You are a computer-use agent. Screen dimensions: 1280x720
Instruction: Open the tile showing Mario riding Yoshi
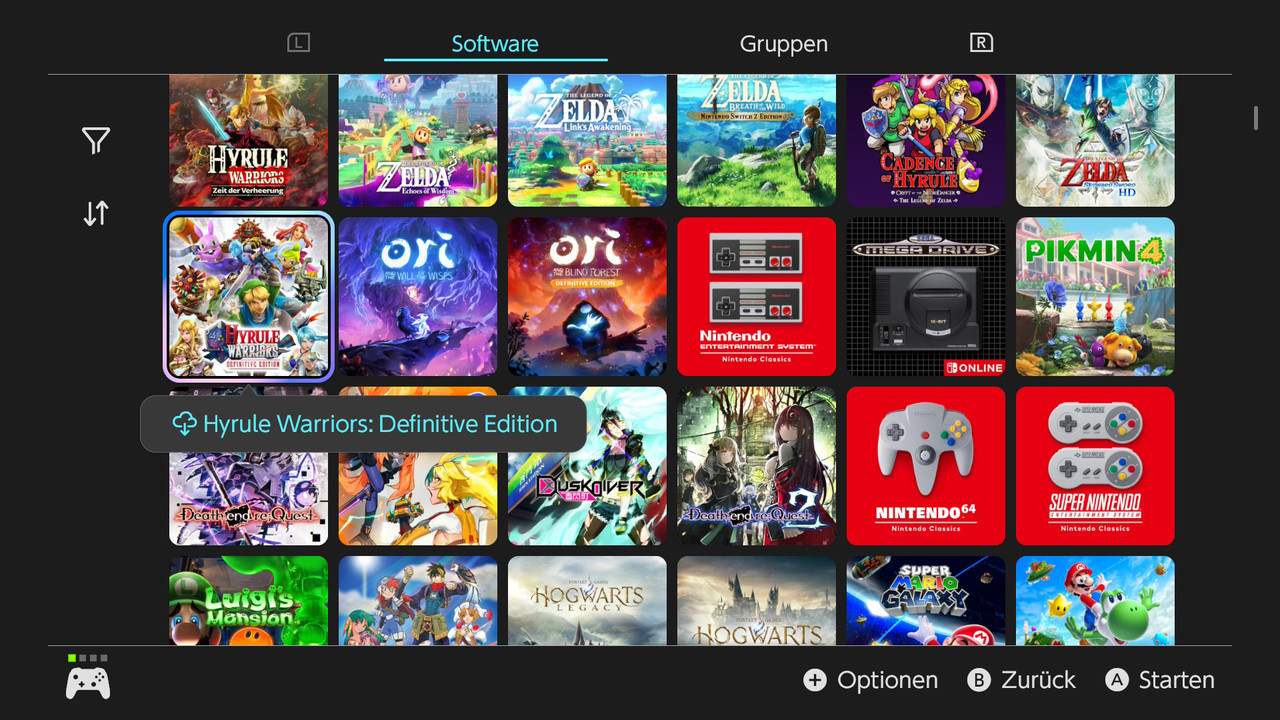pos(1095,601)
